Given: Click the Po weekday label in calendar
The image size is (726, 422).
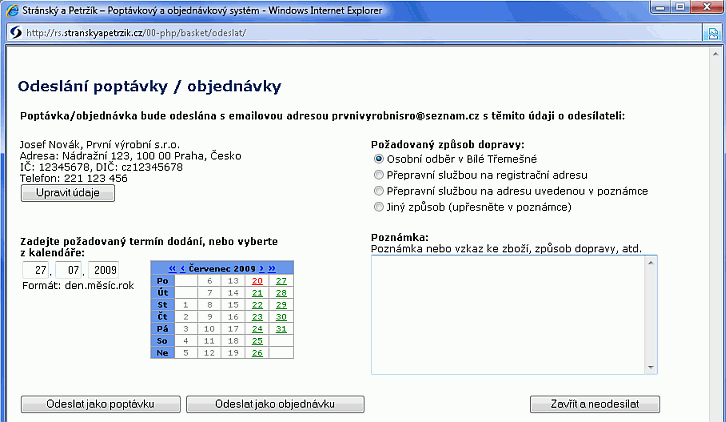Looking at the screenshot, I should tap(163, 281).
